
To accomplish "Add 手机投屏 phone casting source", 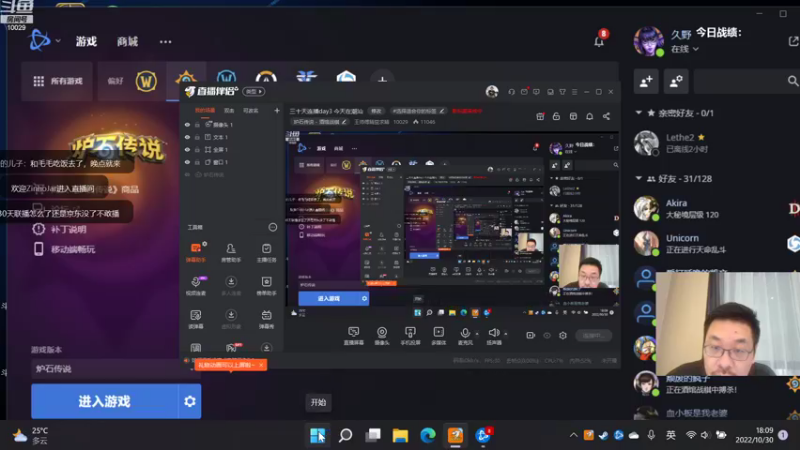I will coord(410,336).
